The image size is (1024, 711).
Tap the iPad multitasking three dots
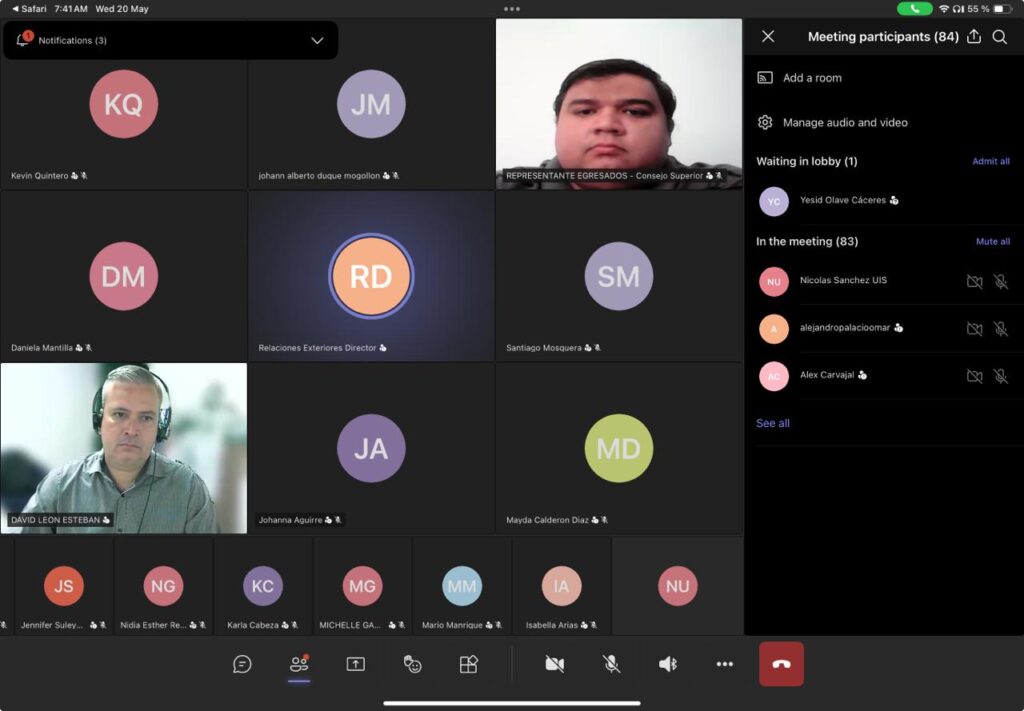point(512,9)
